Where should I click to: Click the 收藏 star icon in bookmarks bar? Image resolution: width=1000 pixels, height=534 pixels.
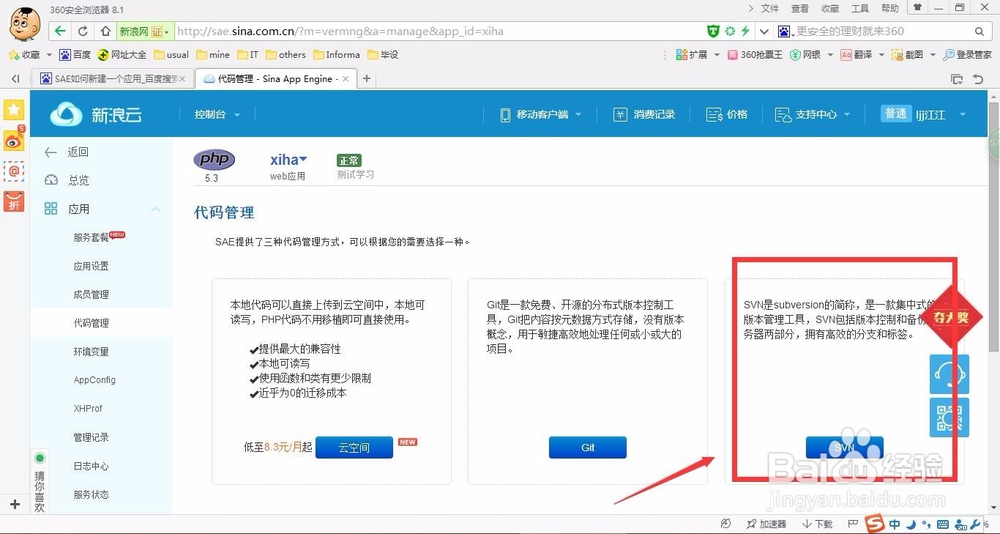coord(14,55)
